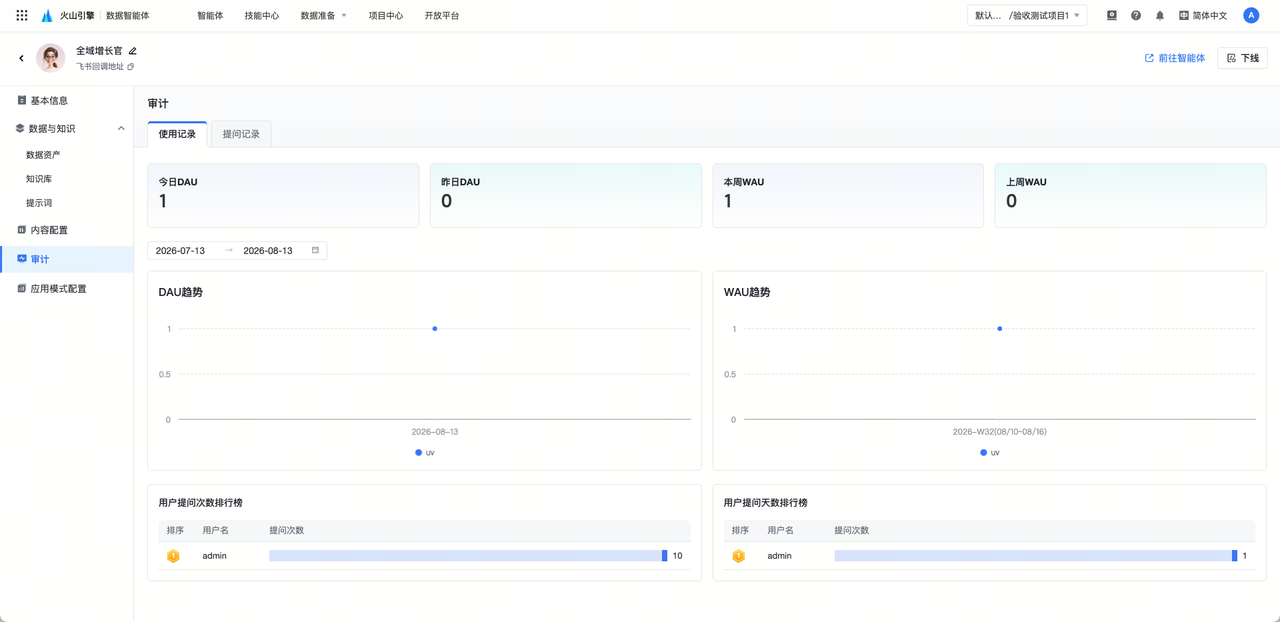Image resolution: width=1280 pixels, height=622 pixels.
Task: Open the notifications bell
Action: tap(1160, 16)
